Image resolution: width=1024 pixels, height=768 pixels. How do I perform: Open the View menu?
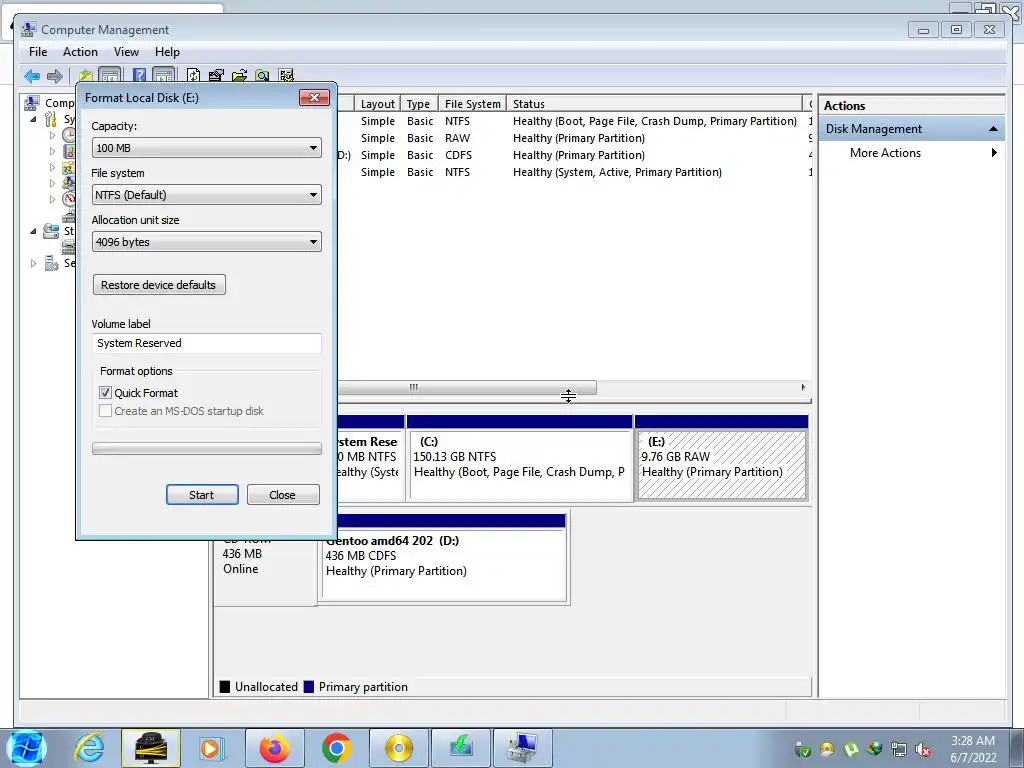point(126,52)
